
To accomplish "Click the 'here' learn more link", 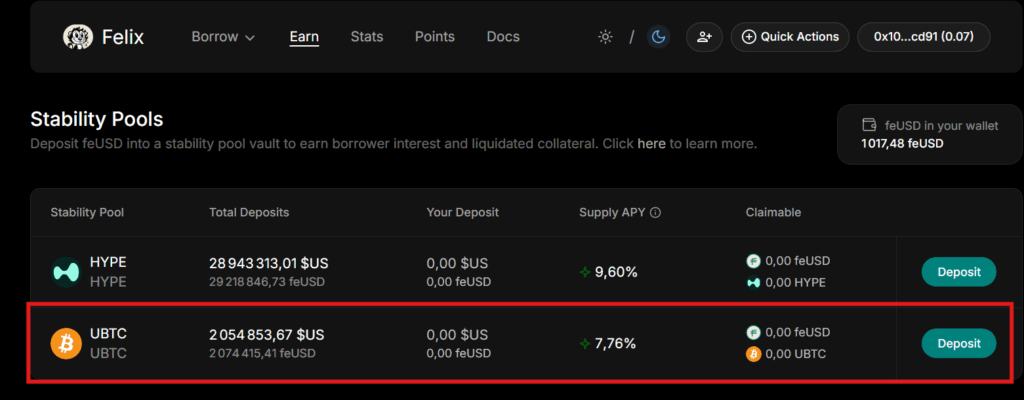I will 651,143.
